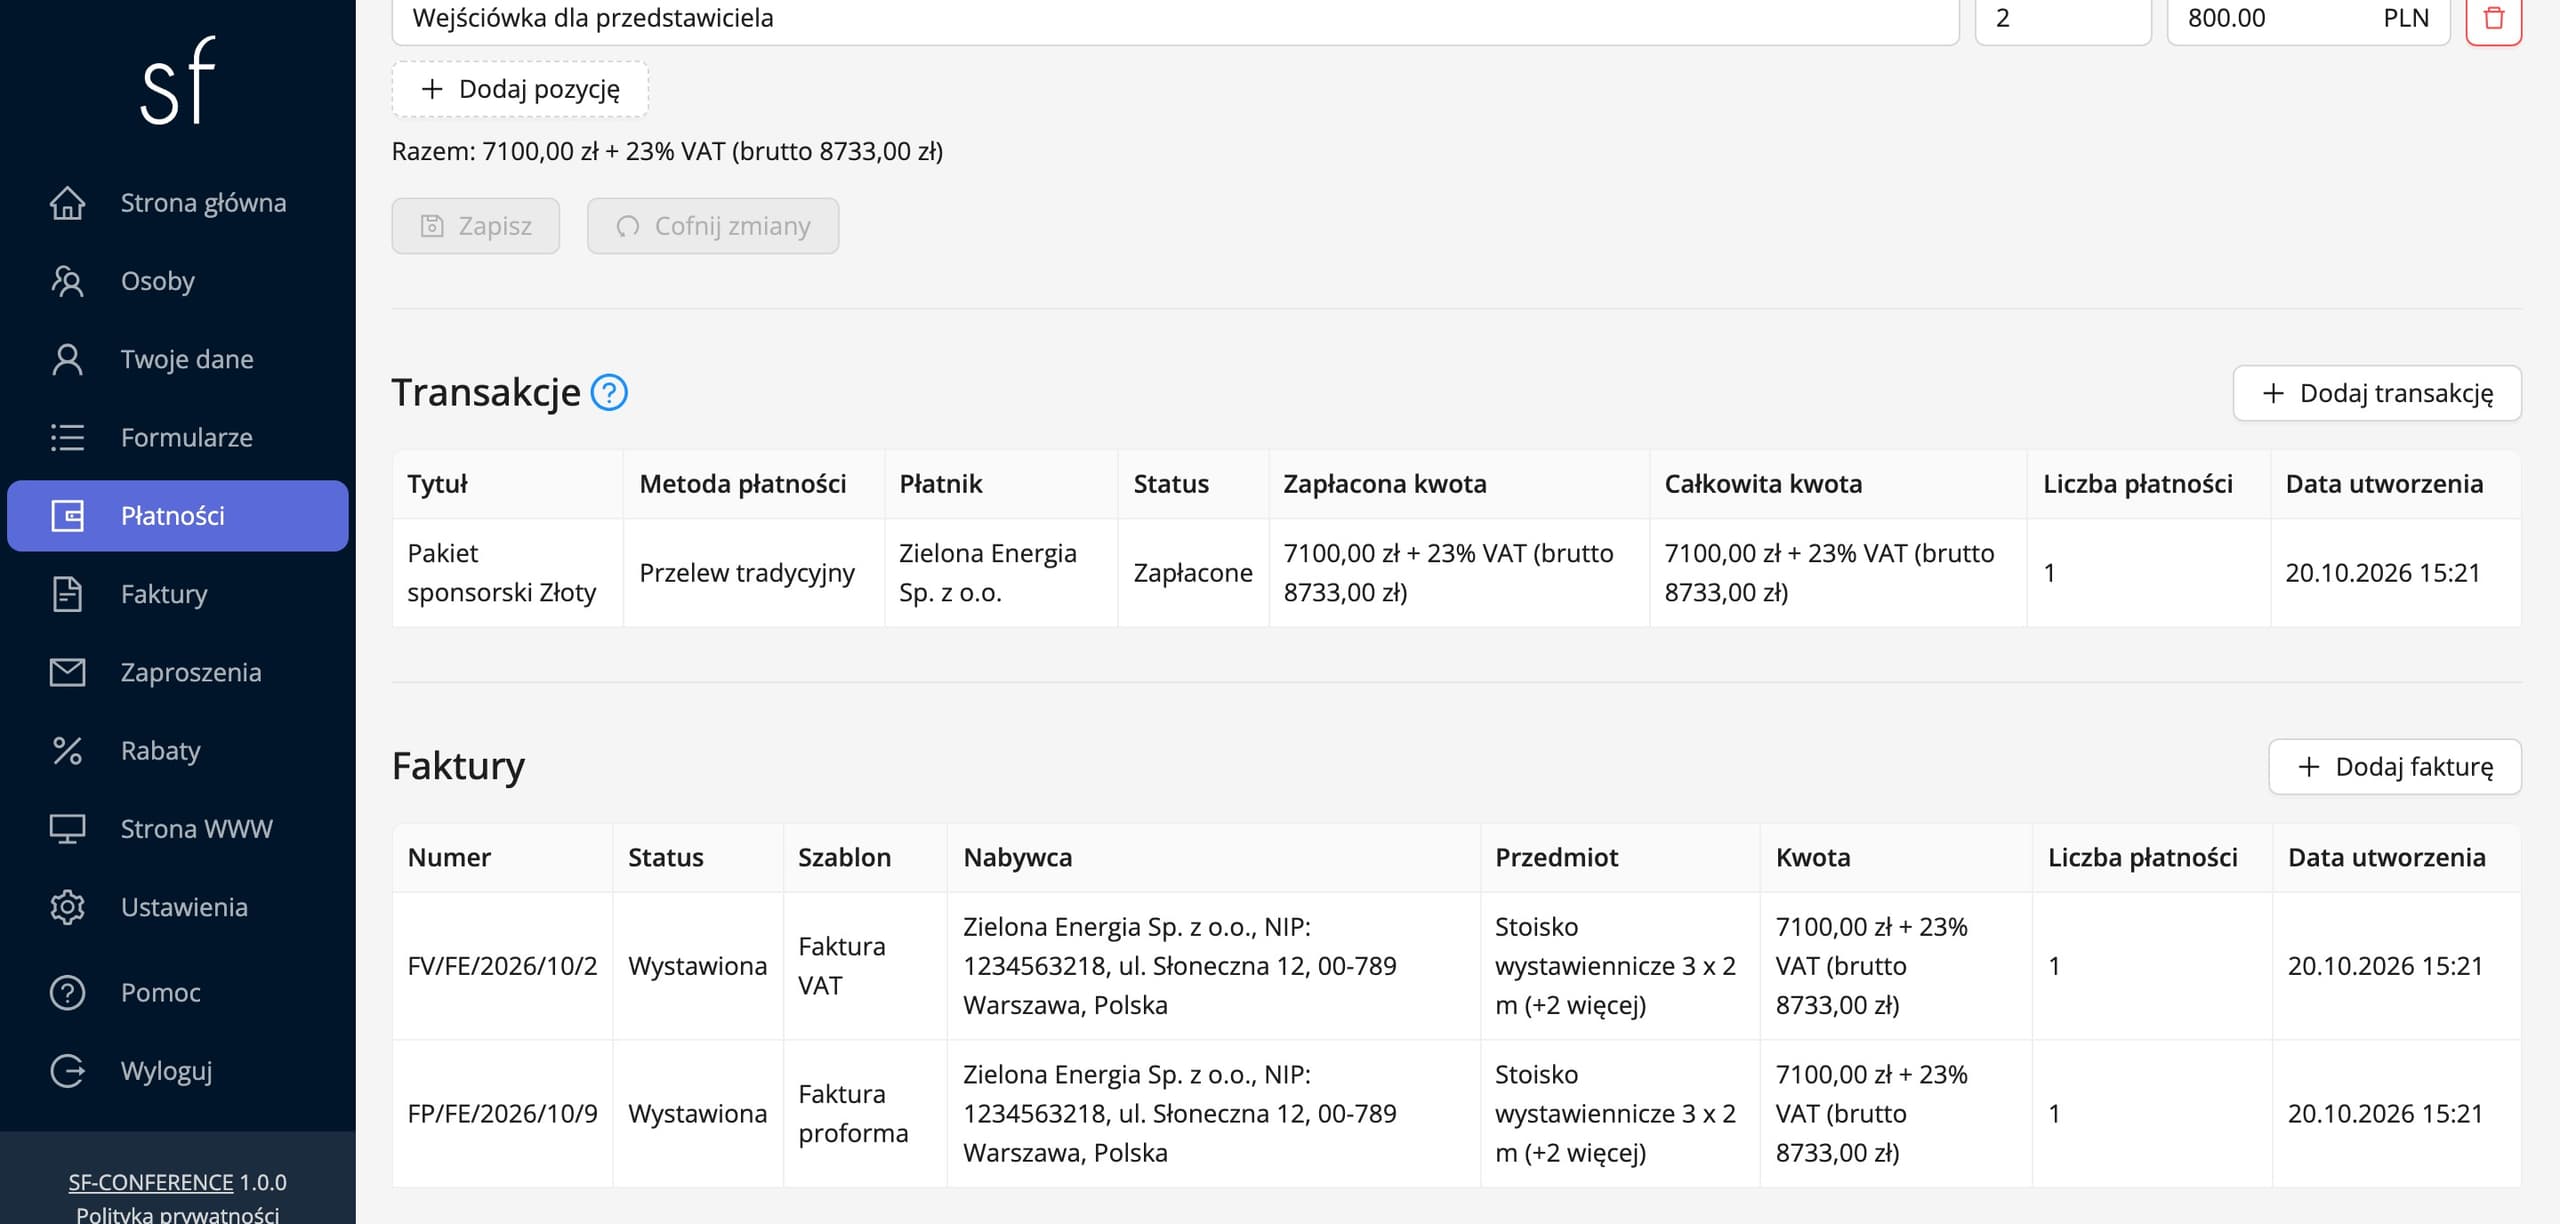Click the logout icon beside Wyloguj
The height and width of the screenshot is (1224, 2560).
67,1071
